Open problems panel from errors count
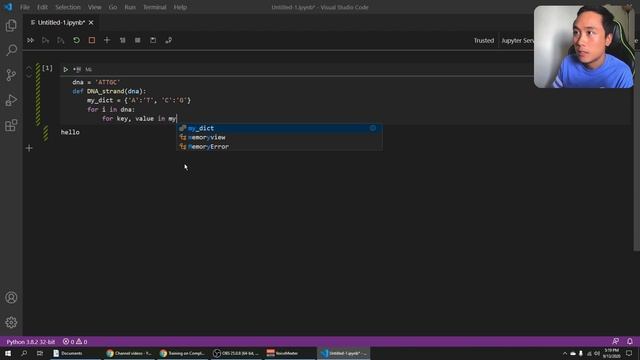 click(75, 342)
